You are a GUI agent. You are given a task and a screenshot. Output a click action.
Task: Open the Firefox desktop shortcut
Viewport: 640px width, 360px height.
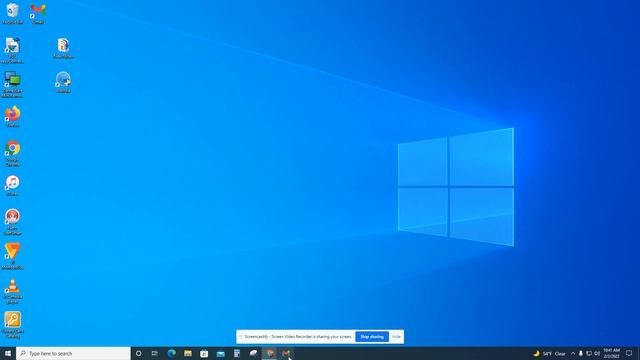point(13,116)
